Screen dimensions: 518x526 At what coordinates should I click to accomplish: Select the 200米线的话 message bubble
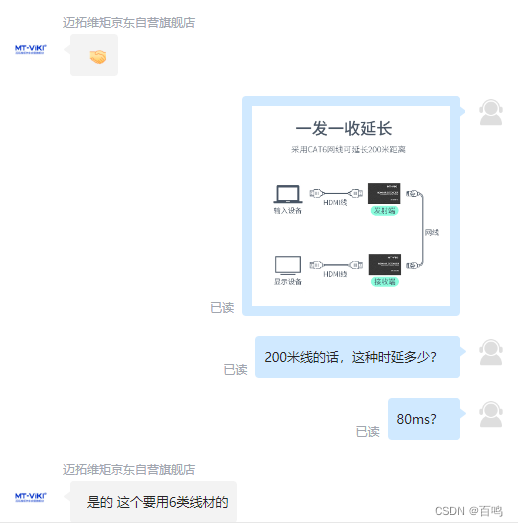tap(357, 357)
